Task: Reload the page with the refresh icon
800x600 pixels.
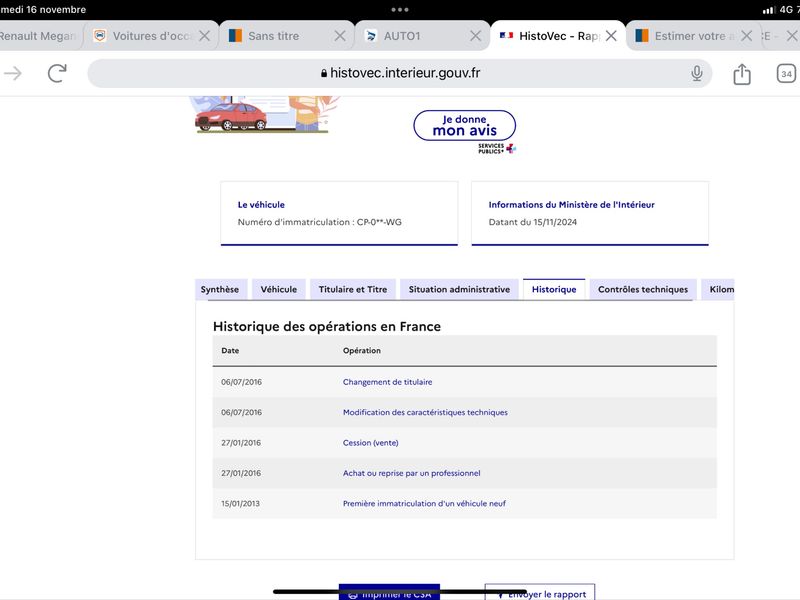Action: [57, 73]
